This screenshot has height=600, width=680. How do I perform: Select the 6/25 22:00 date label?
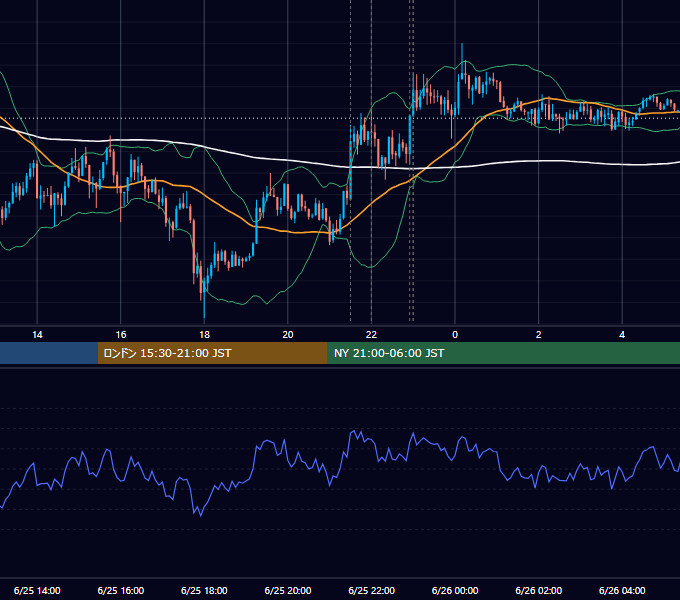click(x=372, y=590)
